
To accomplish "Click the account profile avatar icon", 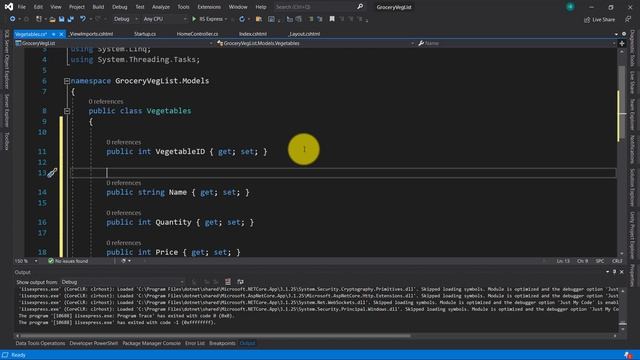I will pyautogui.click(x=570, y=7).
